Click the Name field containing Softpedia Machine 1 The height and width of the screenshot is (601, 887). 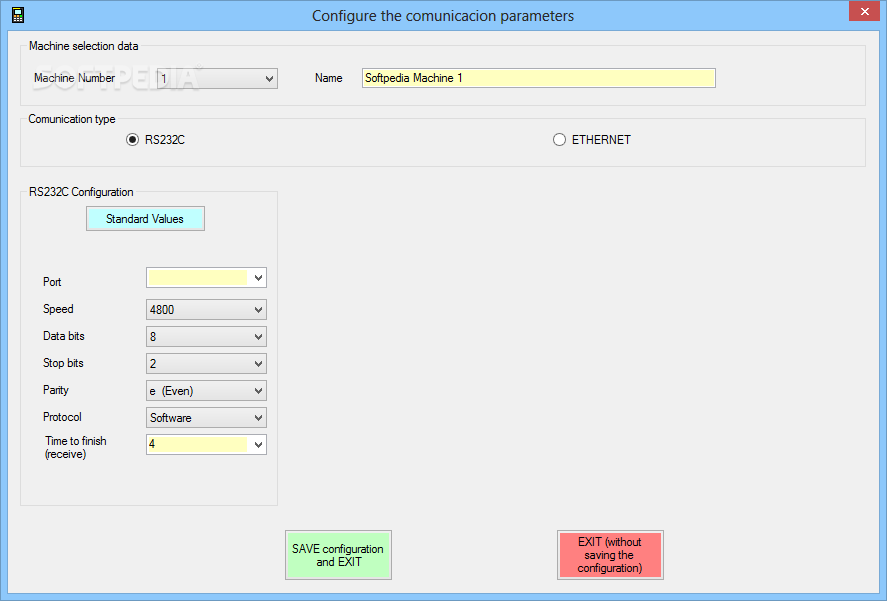coord(539,78)
